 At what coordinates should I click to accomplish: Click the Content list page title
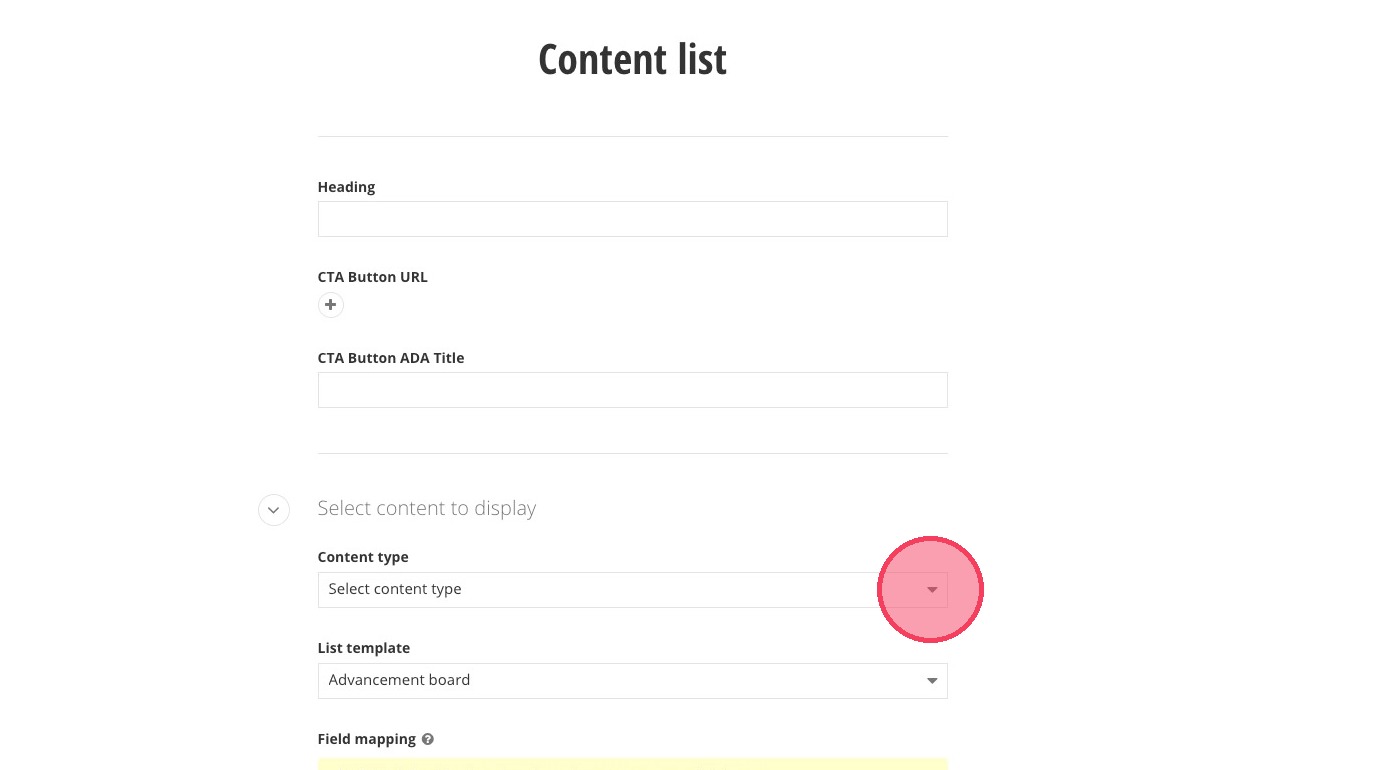632,60
